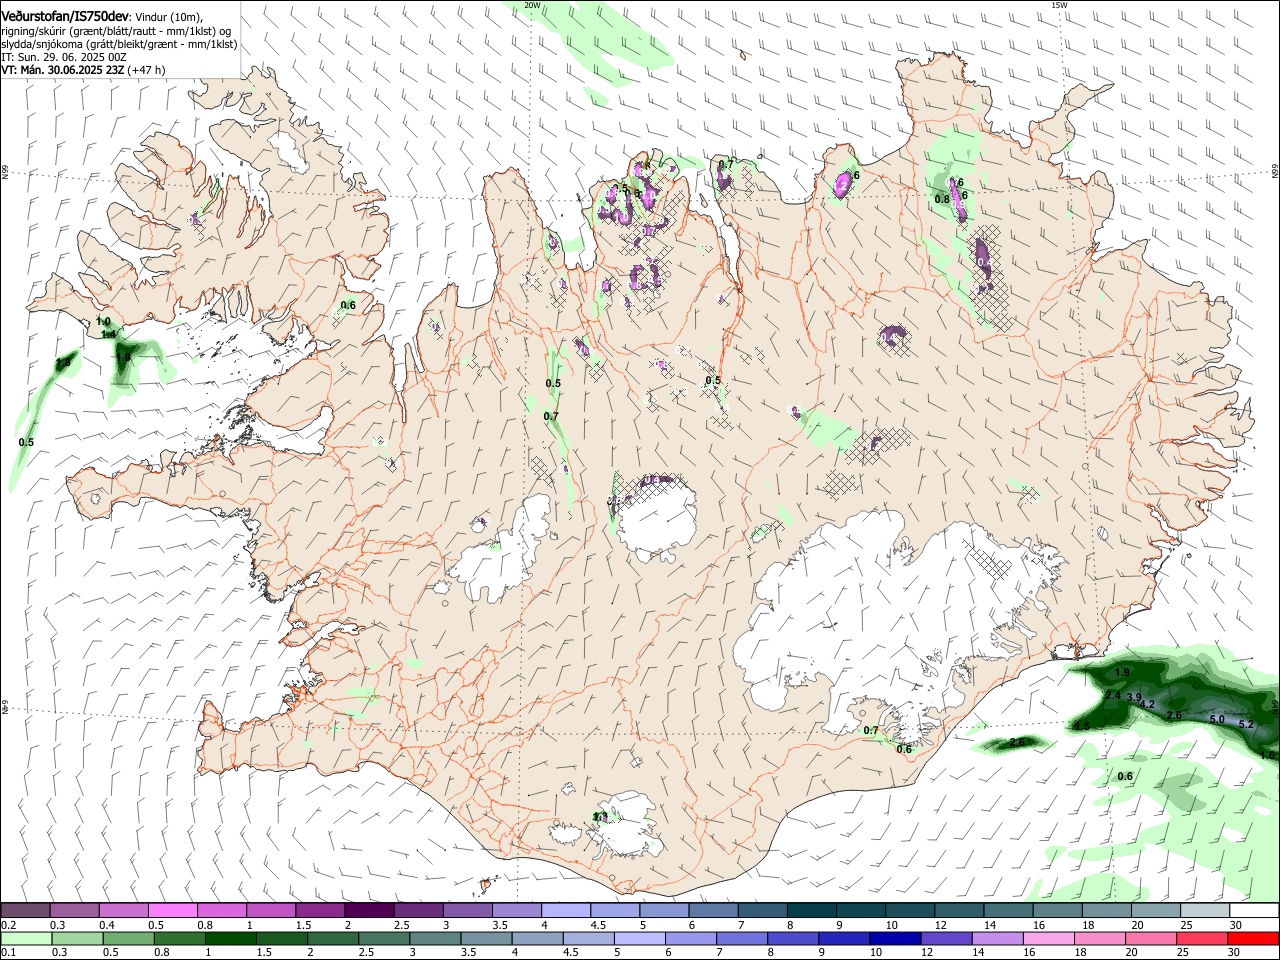Click the white swatch labeled 30 in snow scale

[x=1255, y=911]
